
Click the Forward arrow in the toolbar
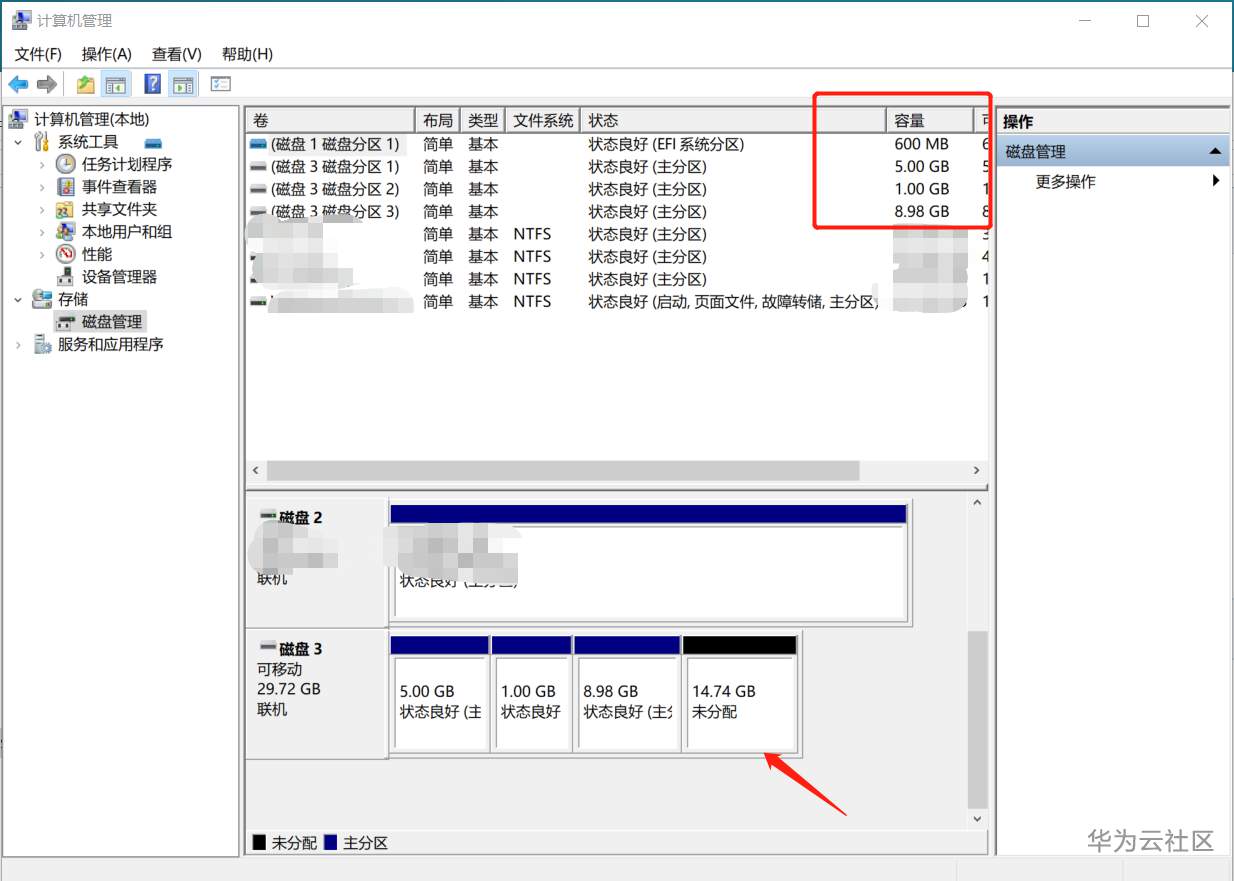tap(46, 84)
